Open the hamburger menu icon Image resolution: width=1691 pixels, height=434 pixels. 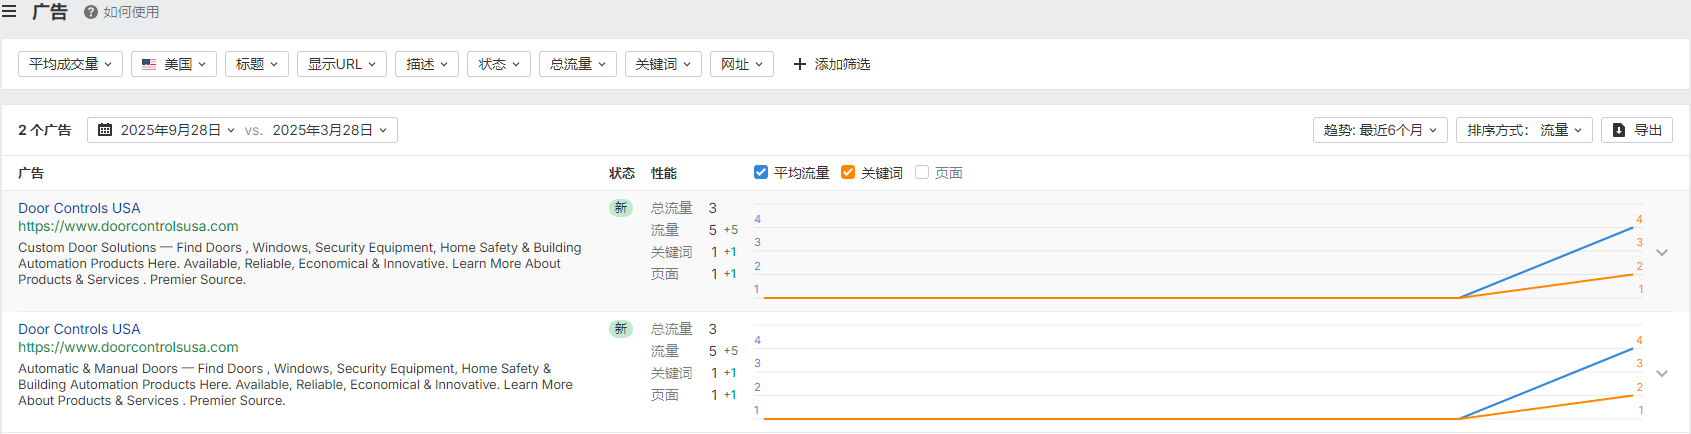(x=9, y=12)
